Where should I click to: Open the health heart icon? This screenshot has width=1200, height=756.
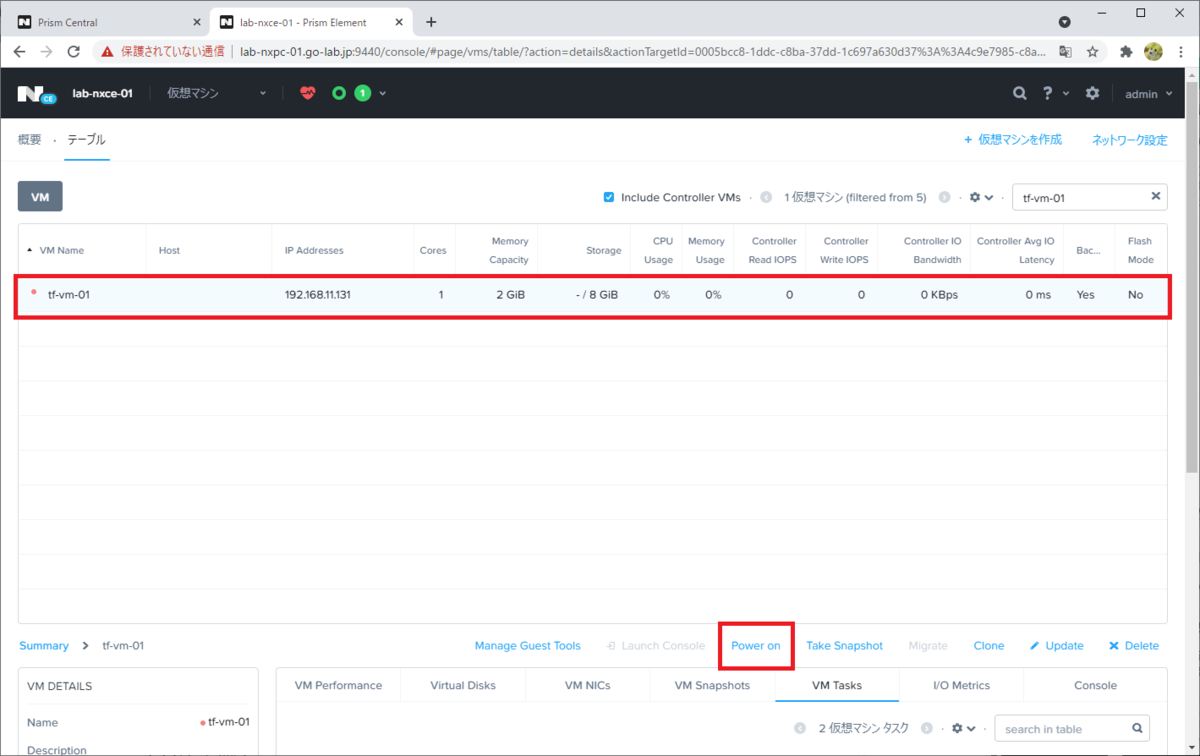[x=308, y=93]
